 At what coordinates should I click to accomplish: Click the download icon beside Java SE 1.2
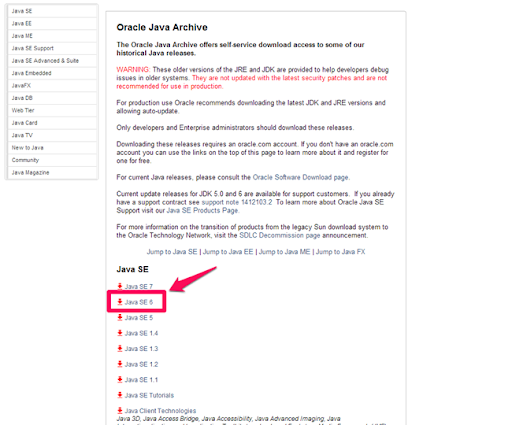click(120, 364)
